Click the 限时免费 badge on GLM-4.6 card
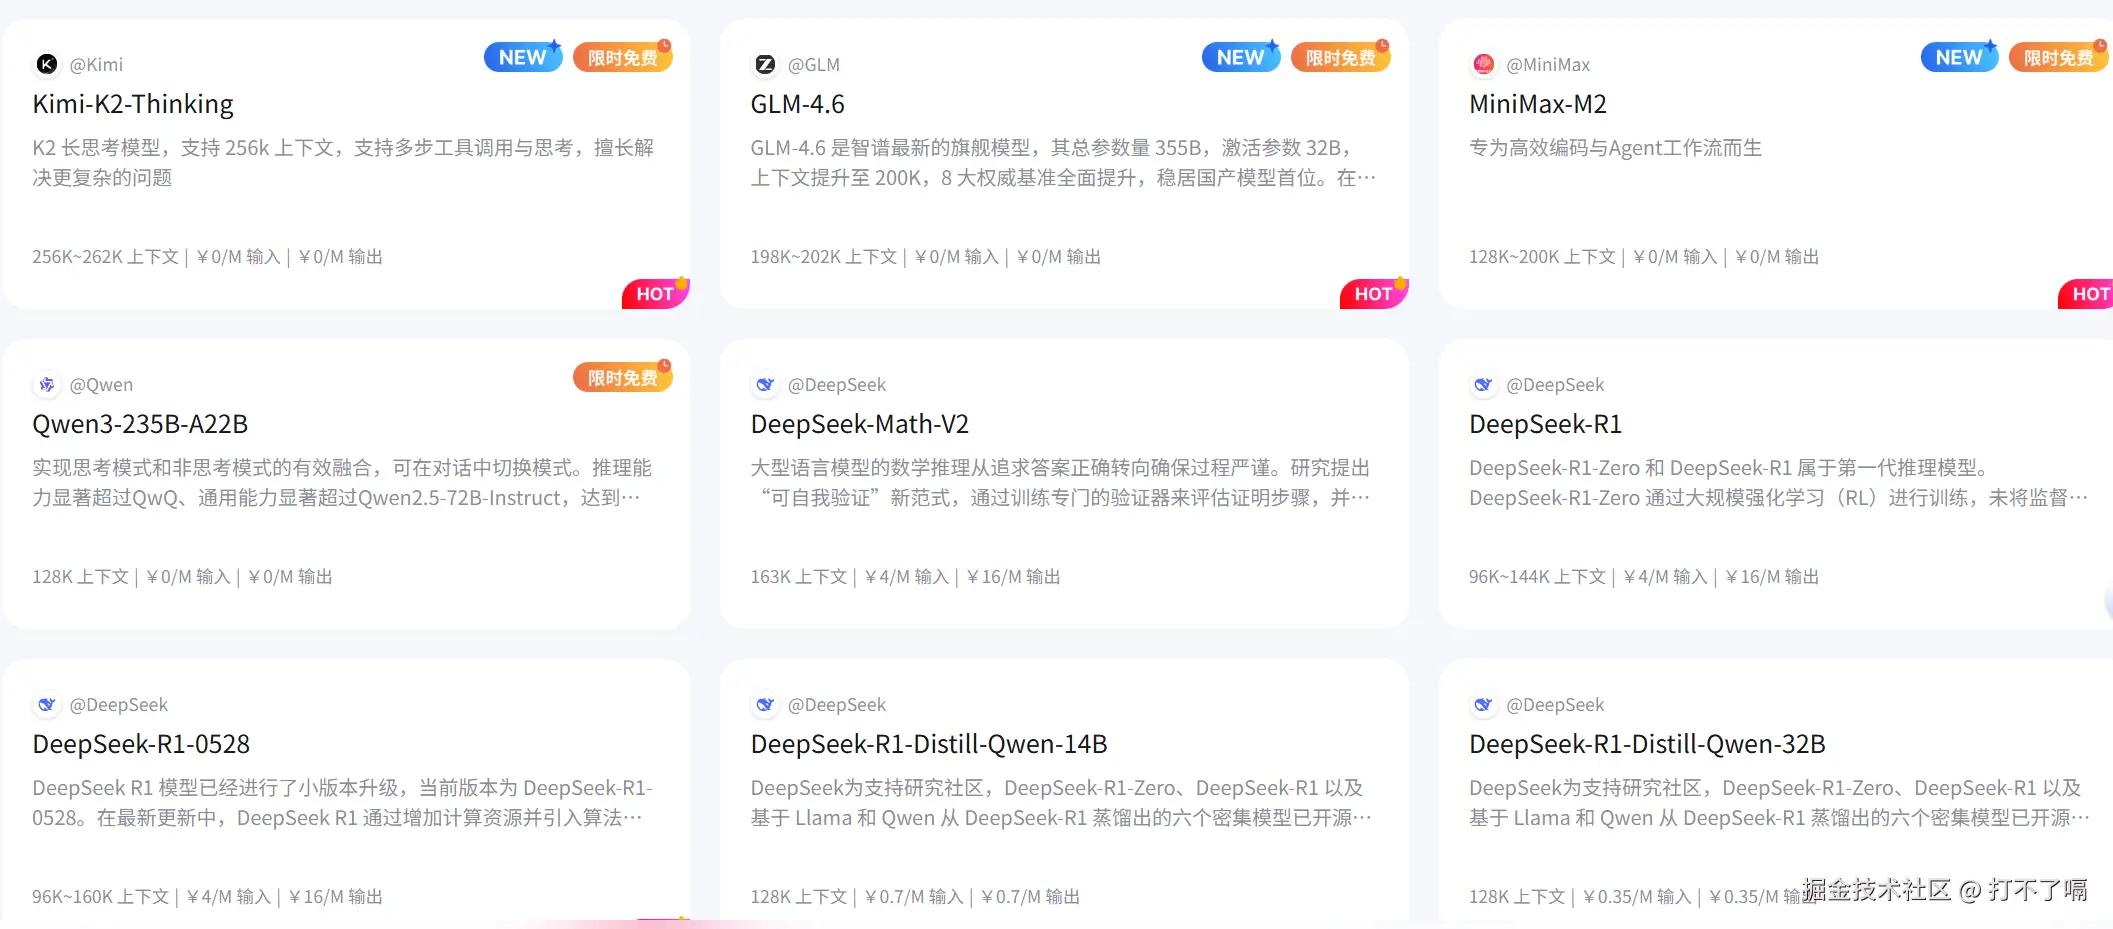Screen dimensions: 2113x929 pyautogui.click(x=1340, y=57)
